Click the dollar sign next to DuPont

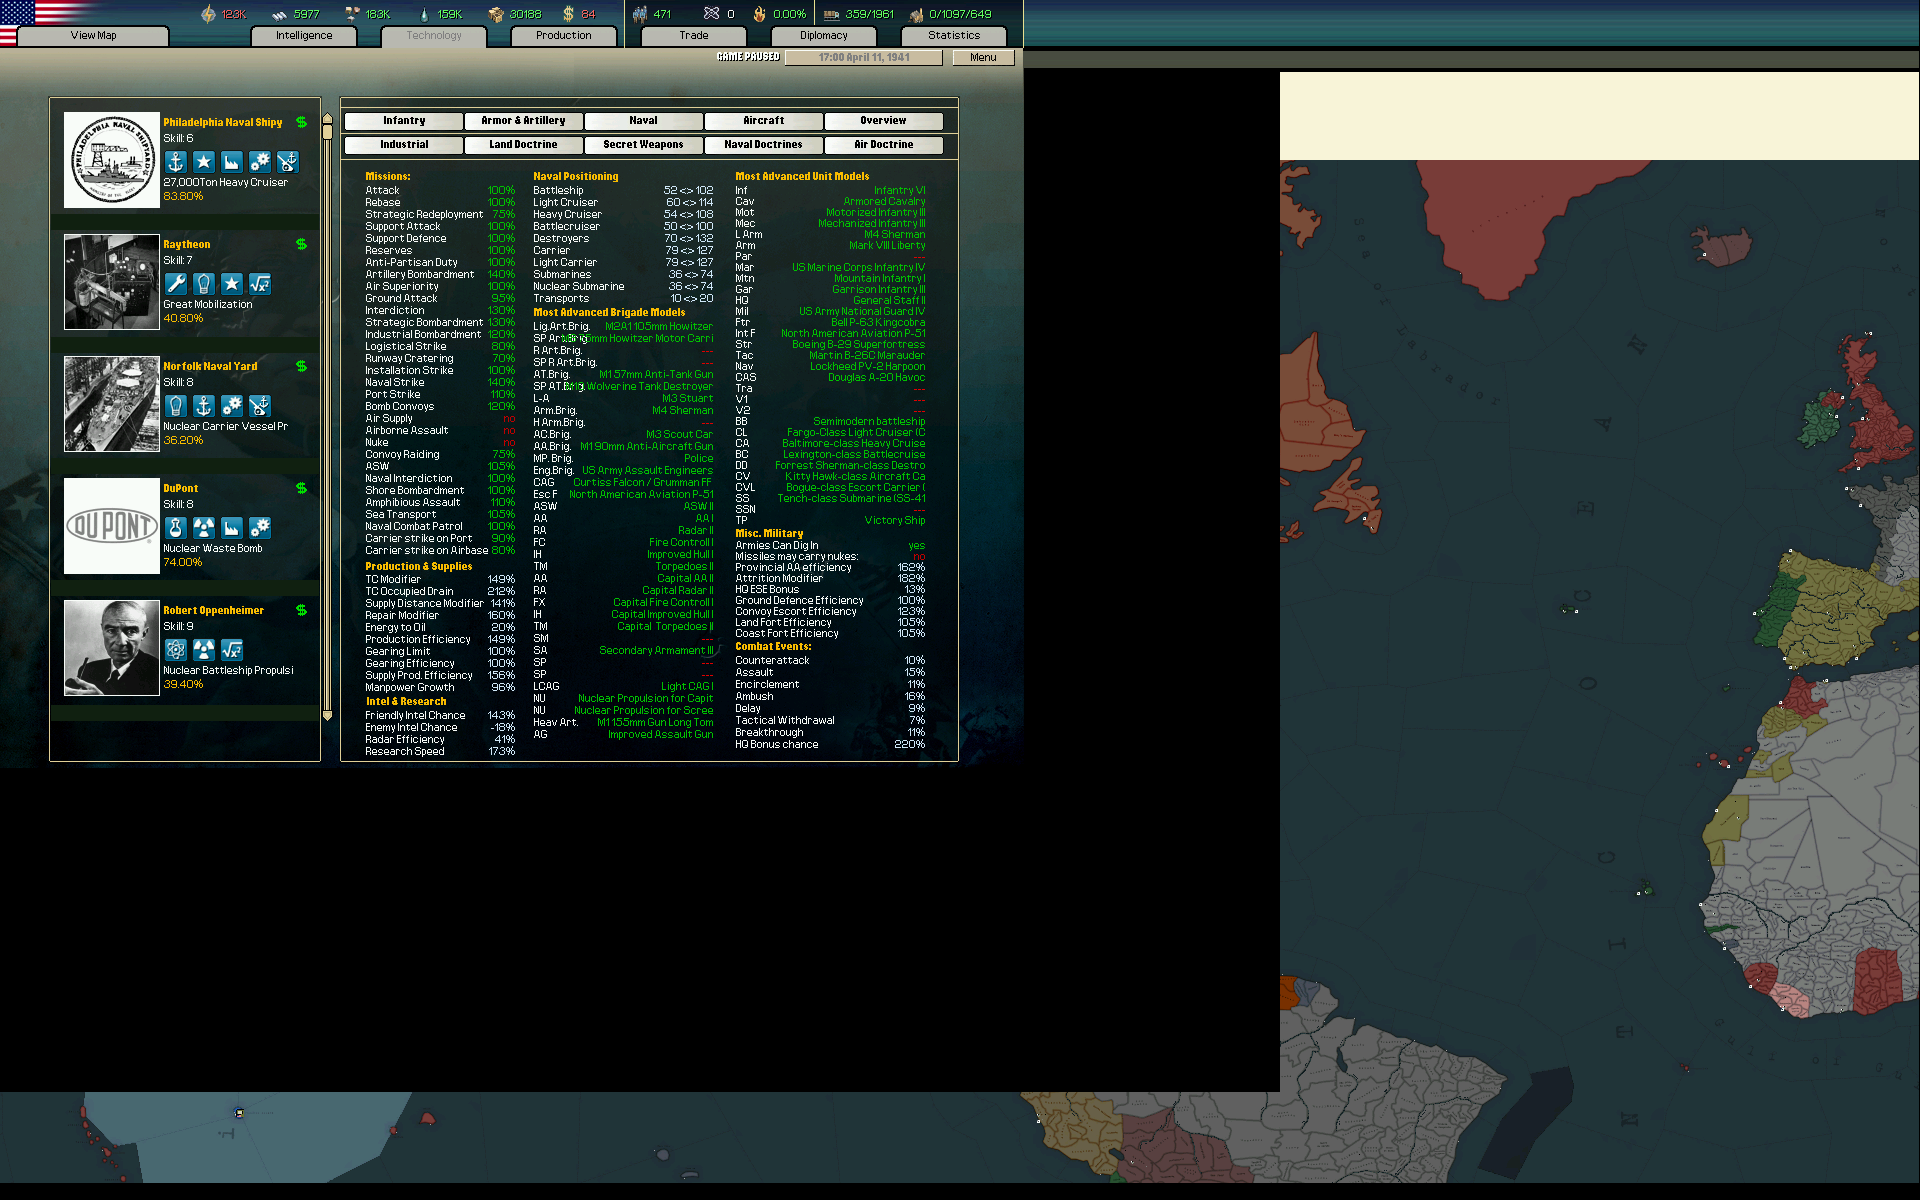click(301, 488)
